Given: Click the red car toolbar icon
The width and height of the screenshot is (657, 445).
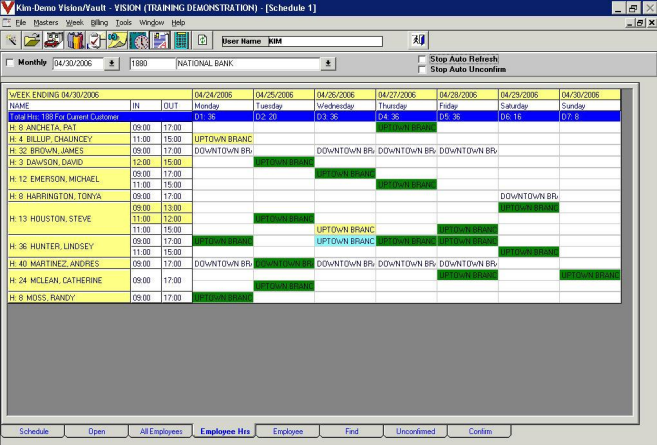Looking at the screenshot, I should 53,41.
